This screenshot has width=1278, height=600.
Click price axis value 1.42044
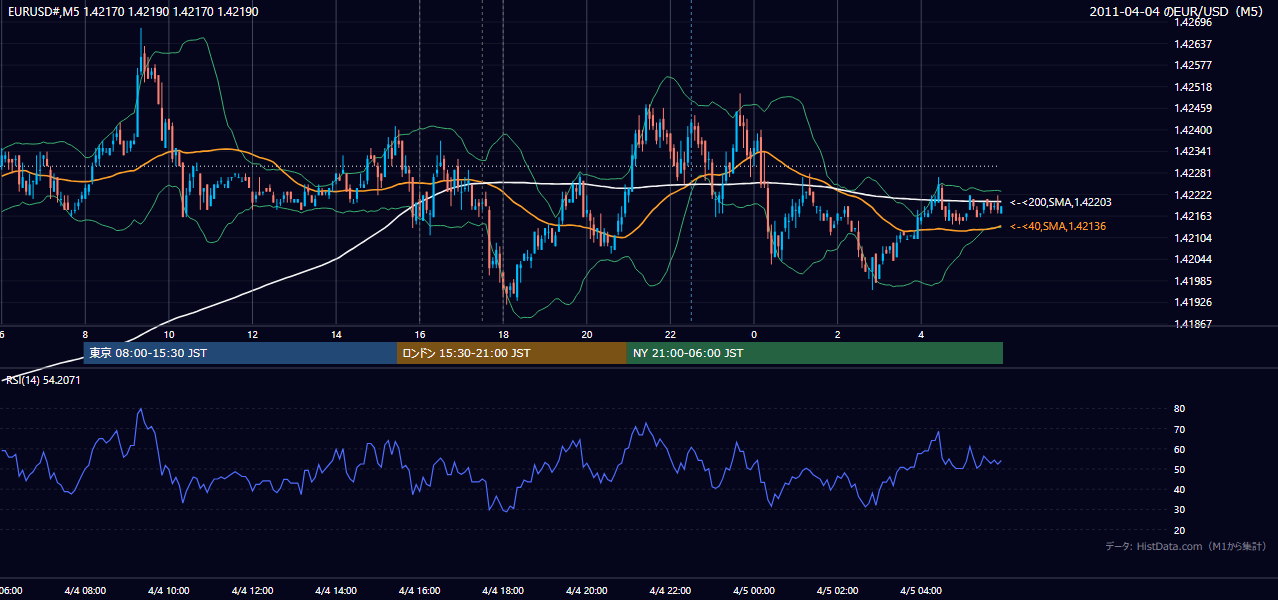click(x=1193, y=259)
